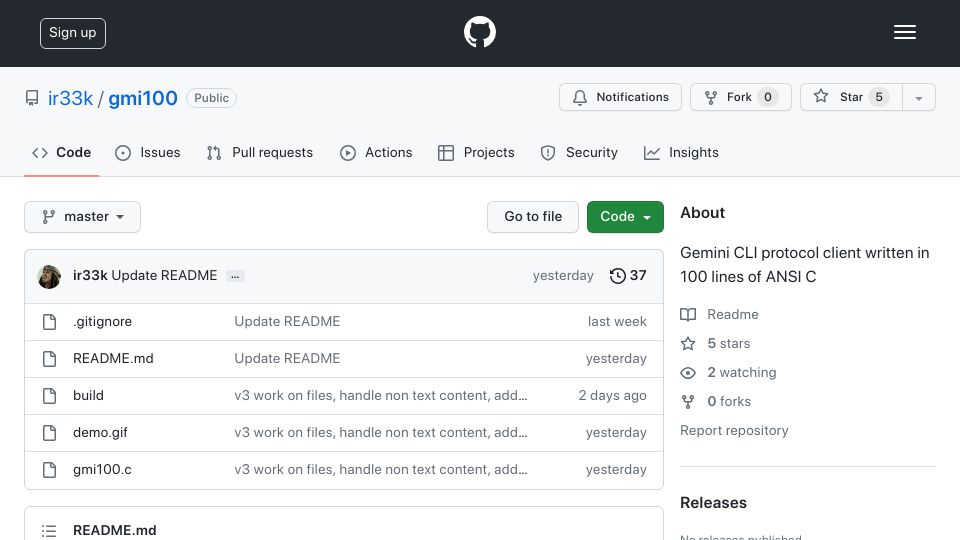
Task: Click the Notifications bell button
Action: 620,97
